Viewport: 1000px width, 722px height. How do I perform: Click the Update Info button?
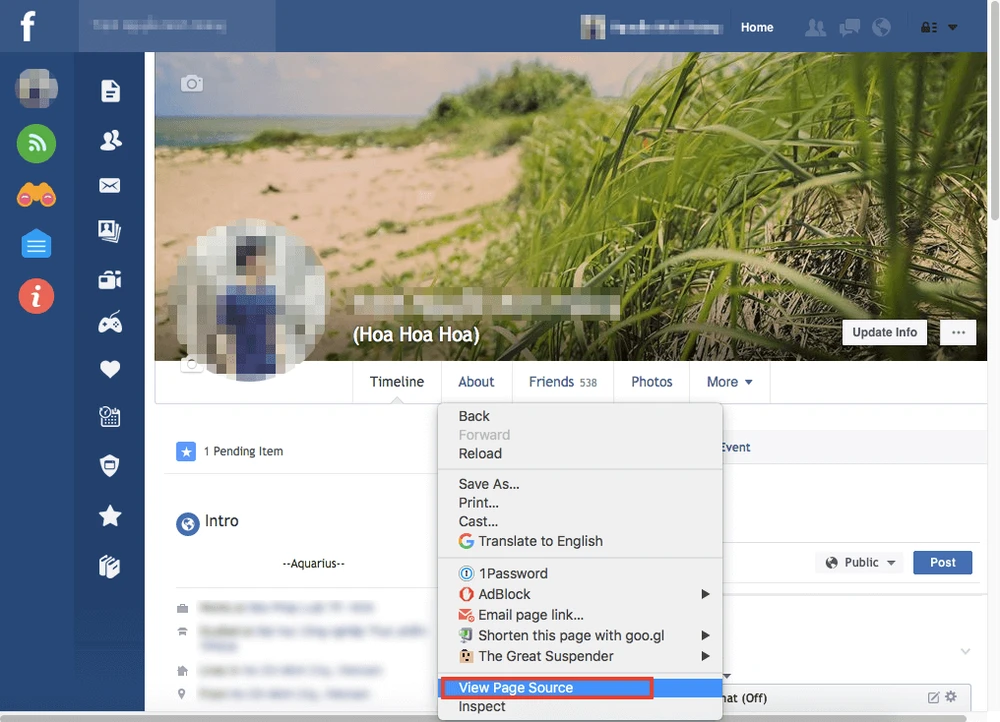point(883,332)
